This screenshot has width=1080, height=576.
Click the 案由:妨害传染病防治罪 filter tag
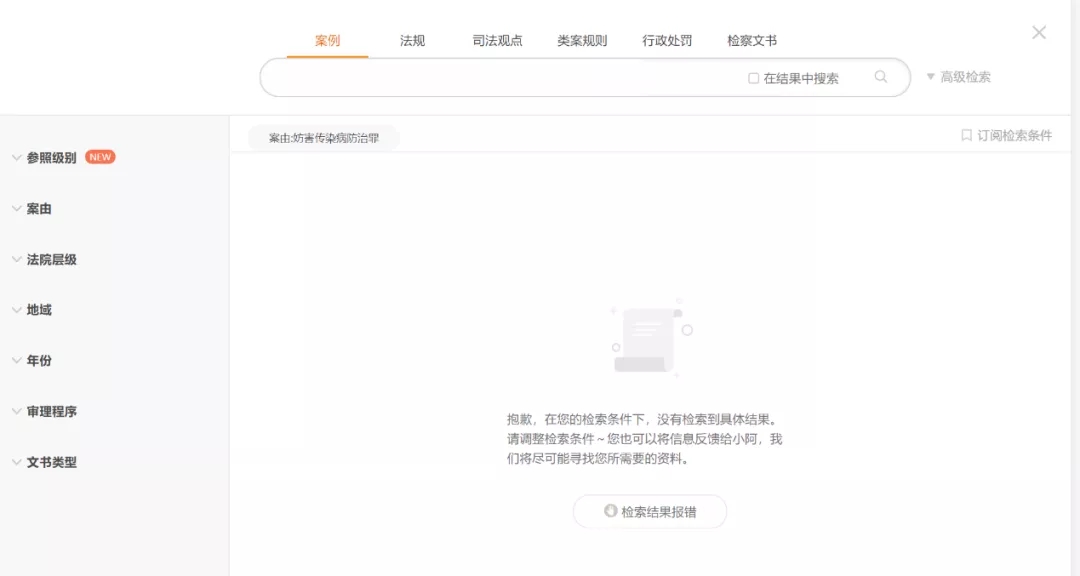323,138
